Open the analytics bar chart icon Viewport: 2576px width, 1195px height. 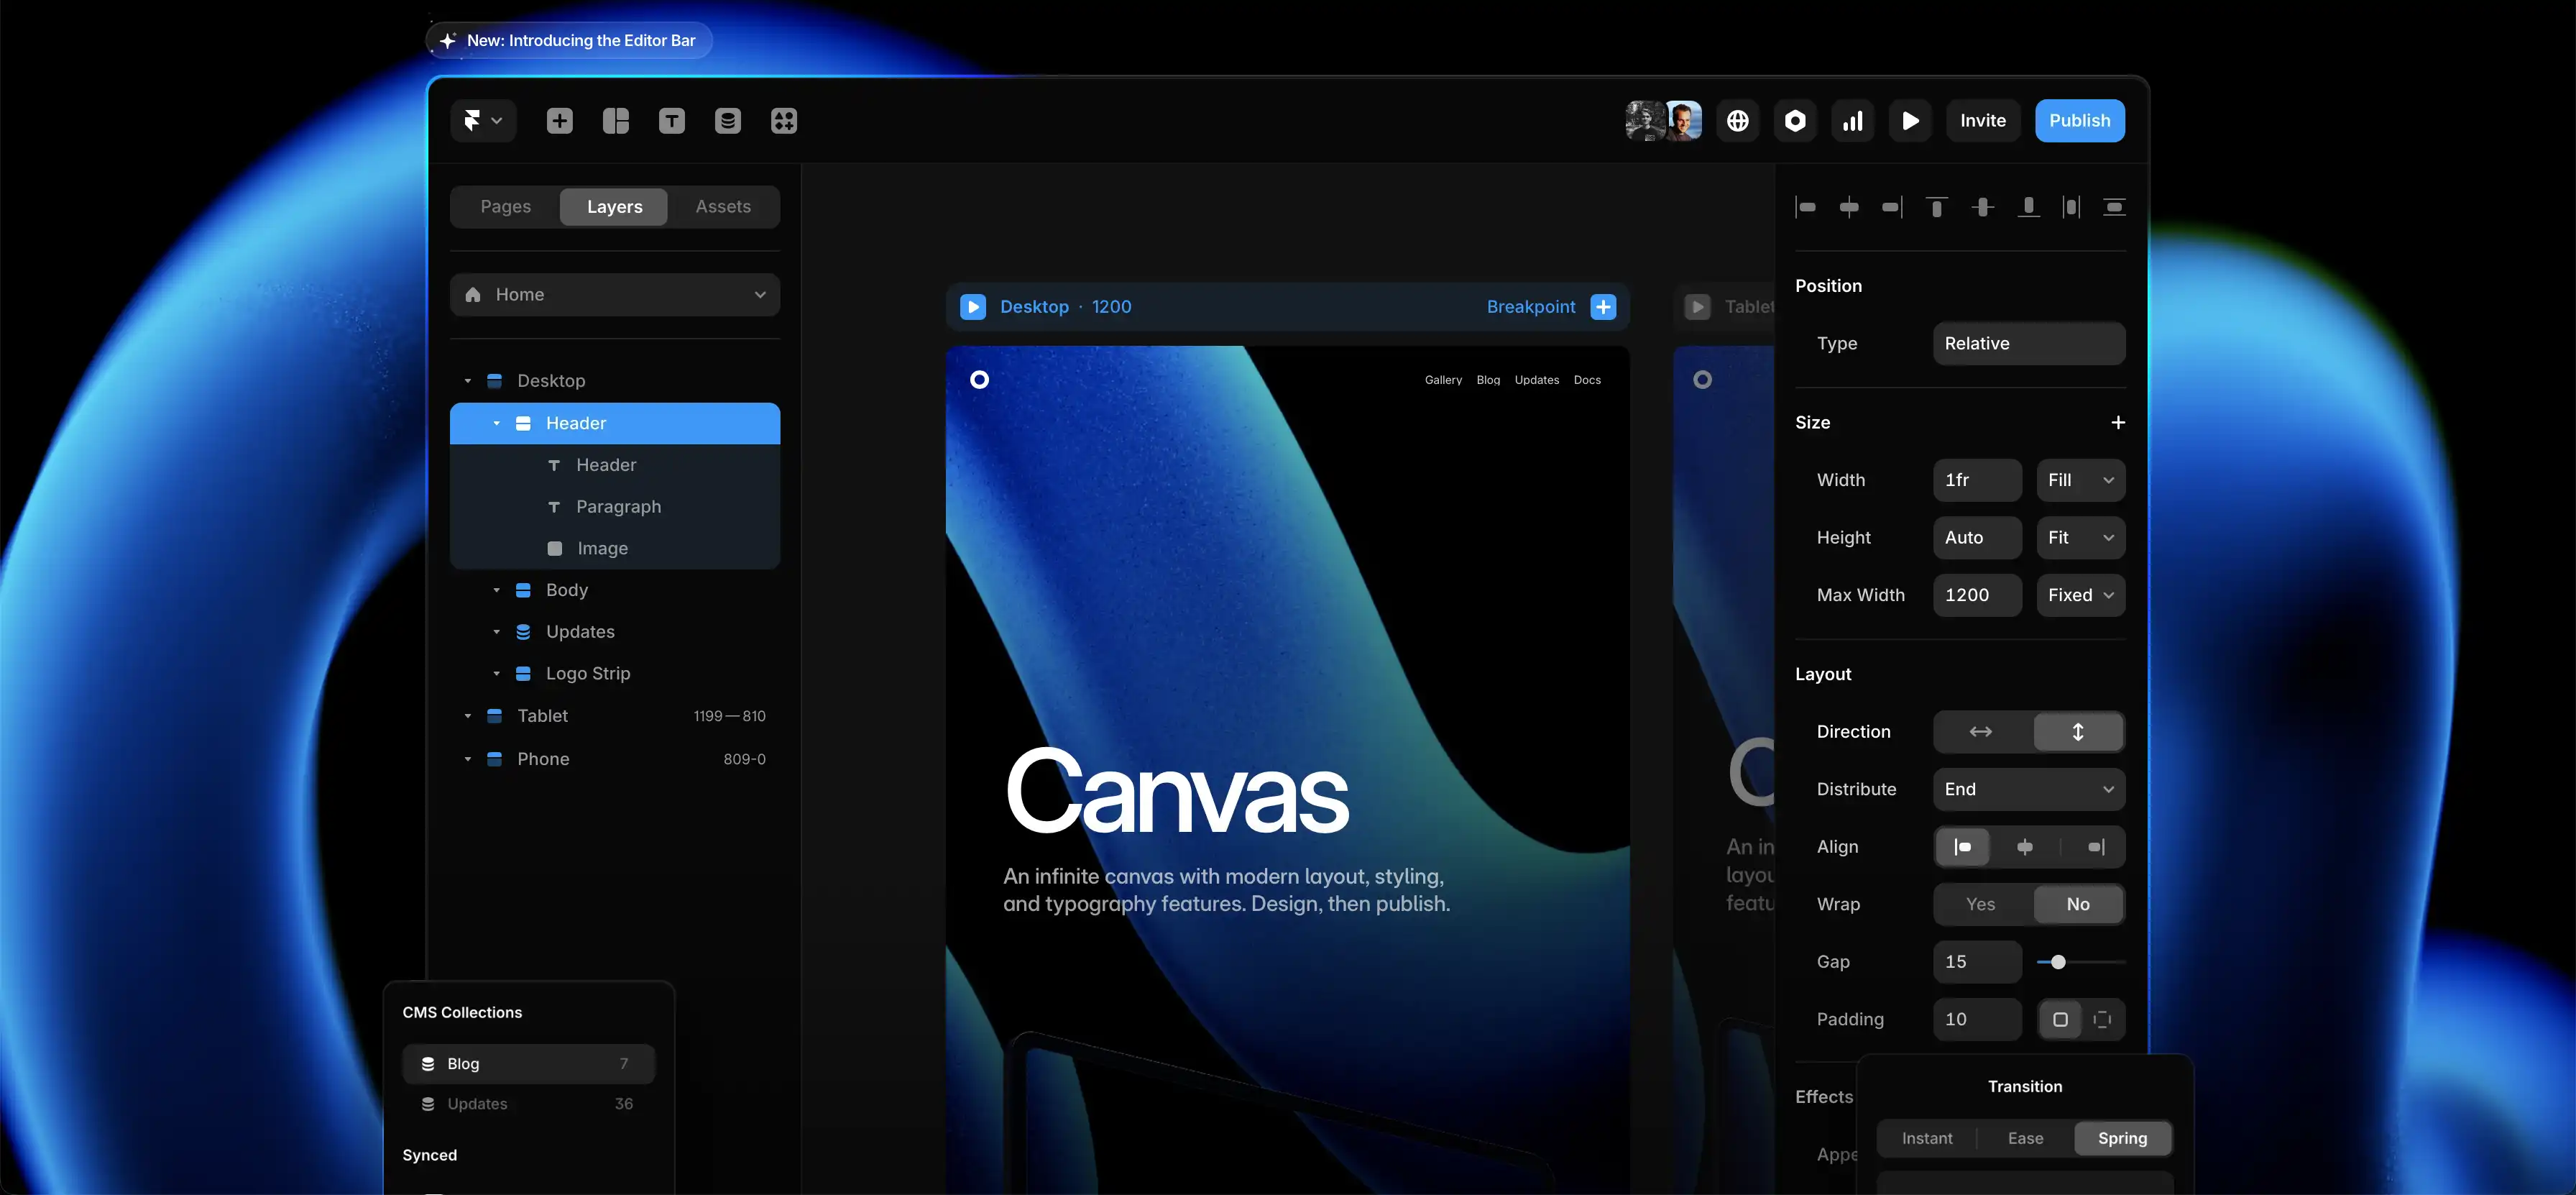(1853, 121)
